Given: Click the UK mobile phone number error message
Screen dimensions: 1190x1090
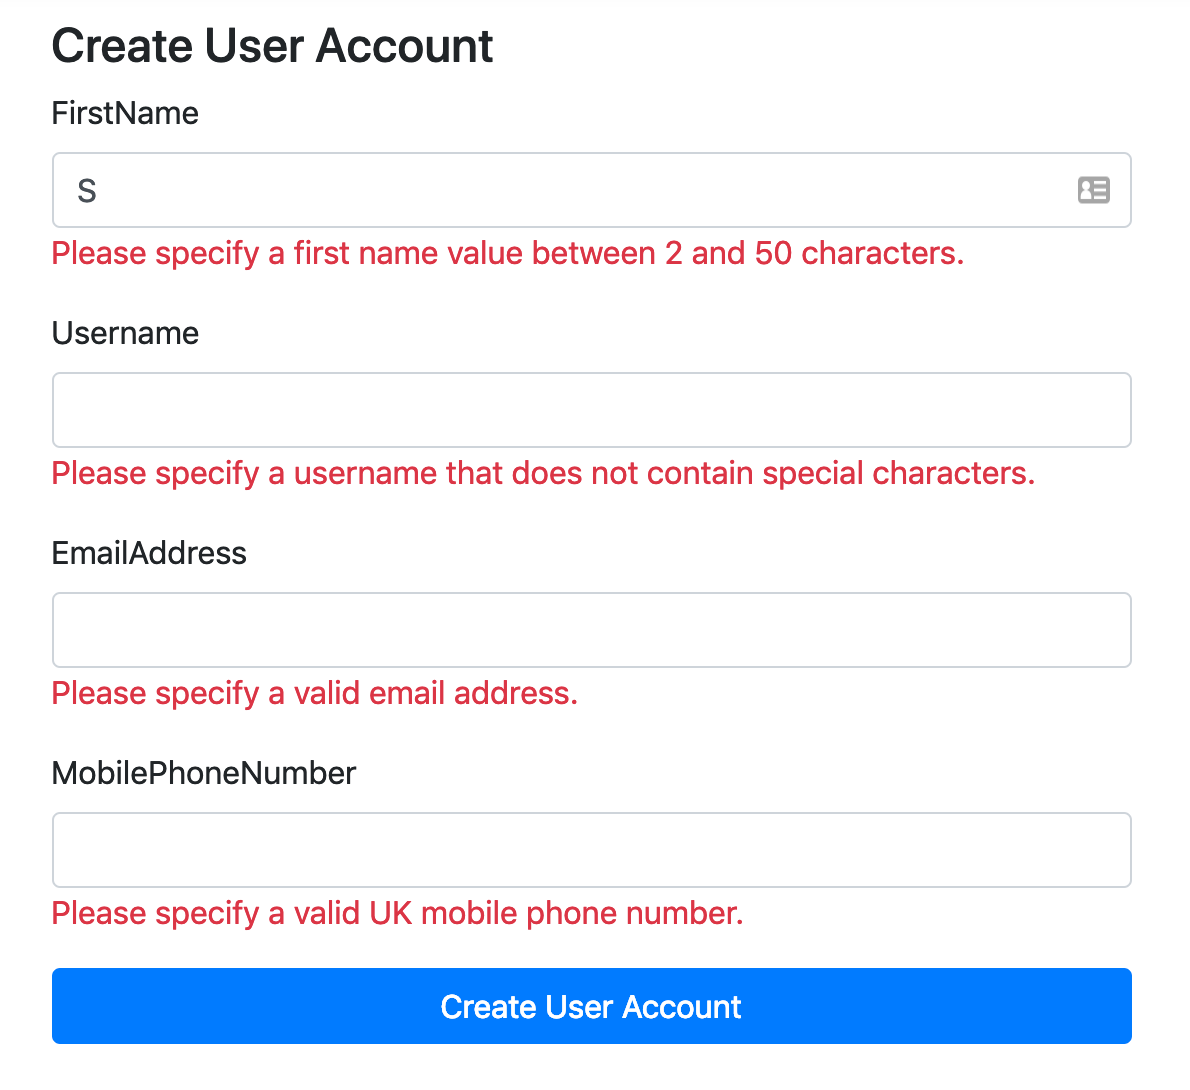Looking at the screenshot, I should point(397,913).
